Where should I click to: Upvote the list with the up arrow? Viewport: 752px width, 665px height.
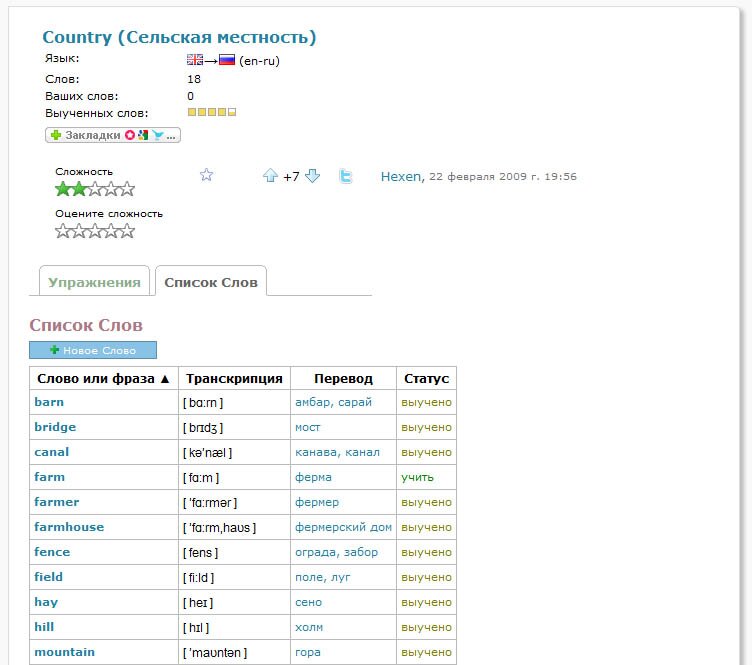click(x=270, y=176)
